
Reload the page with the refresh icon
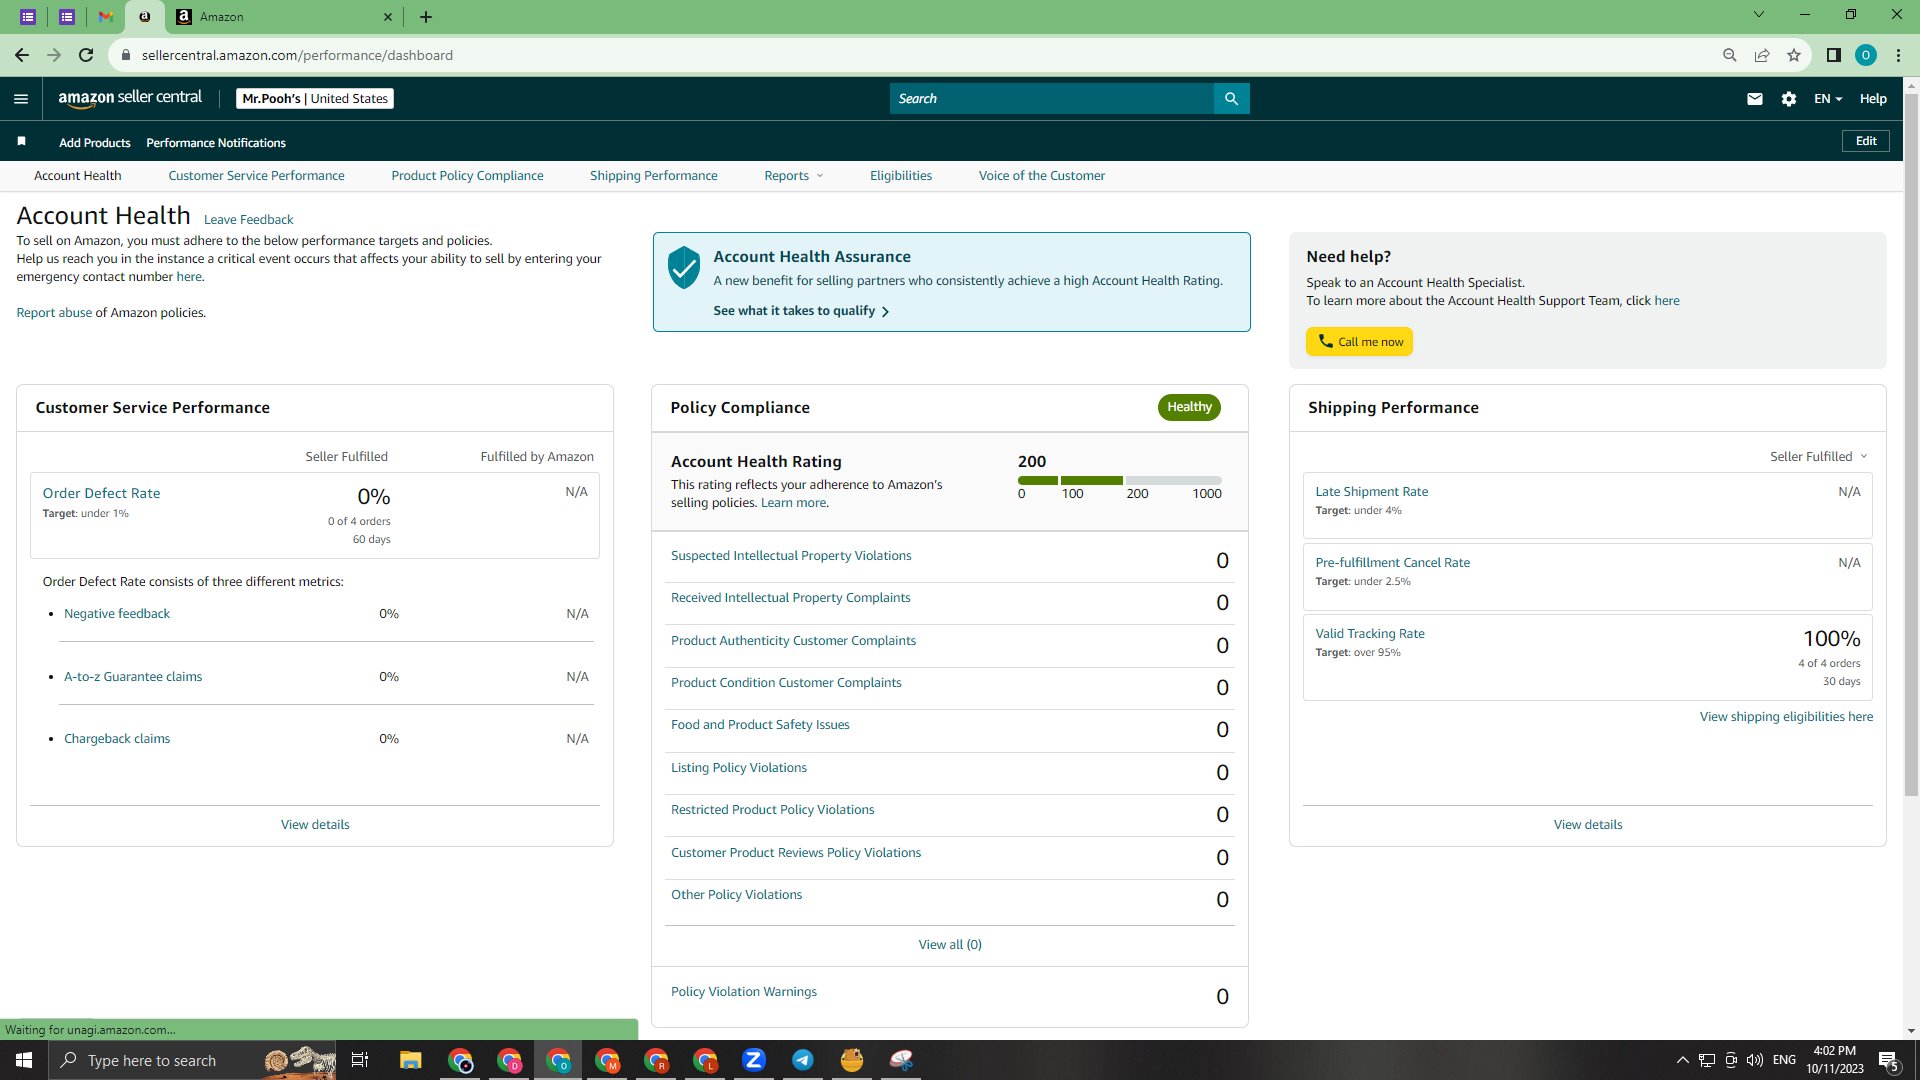86,55
